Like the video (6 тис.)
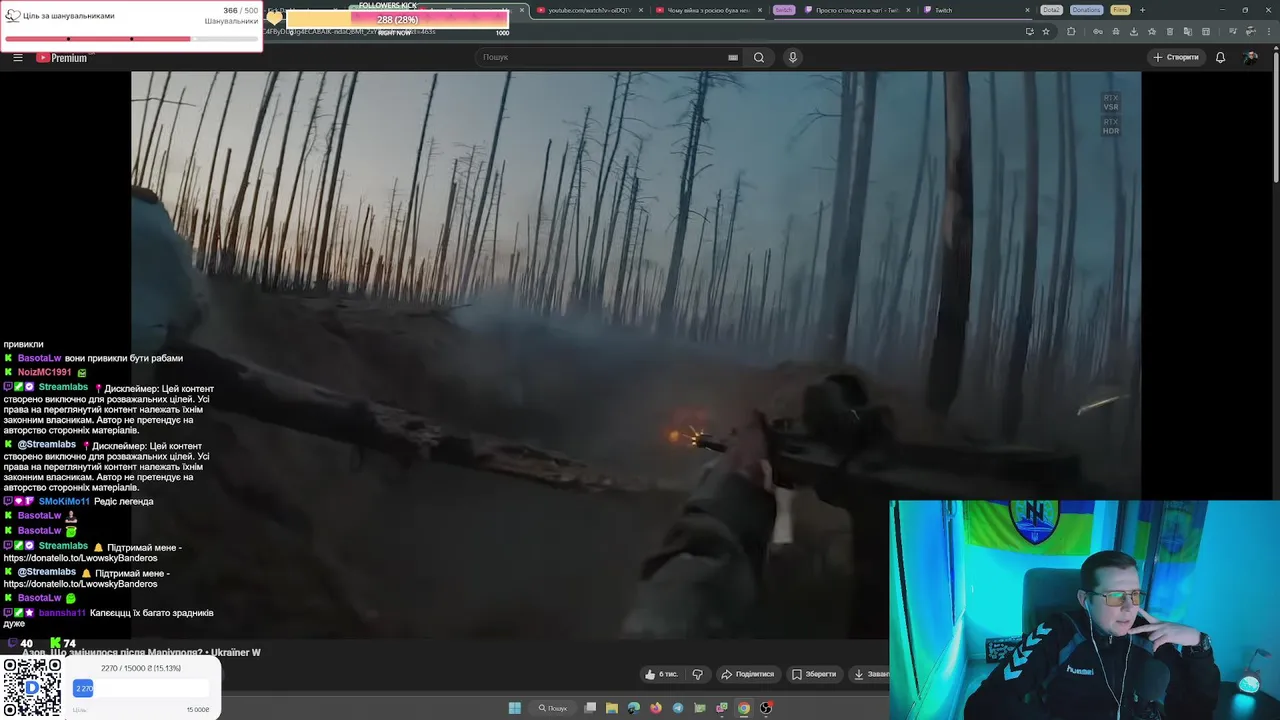This screenshot has height=720, width=1280. tap(661, 674)
